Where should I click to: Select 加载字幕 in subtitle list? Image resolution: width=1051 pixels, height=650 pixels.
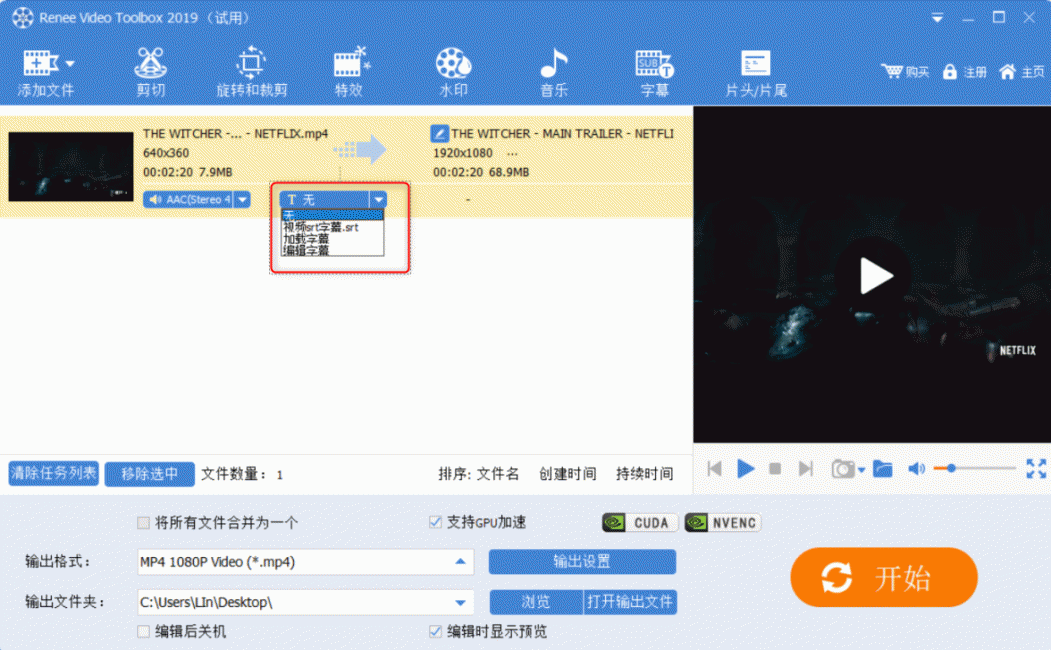(x=332, y=239)
